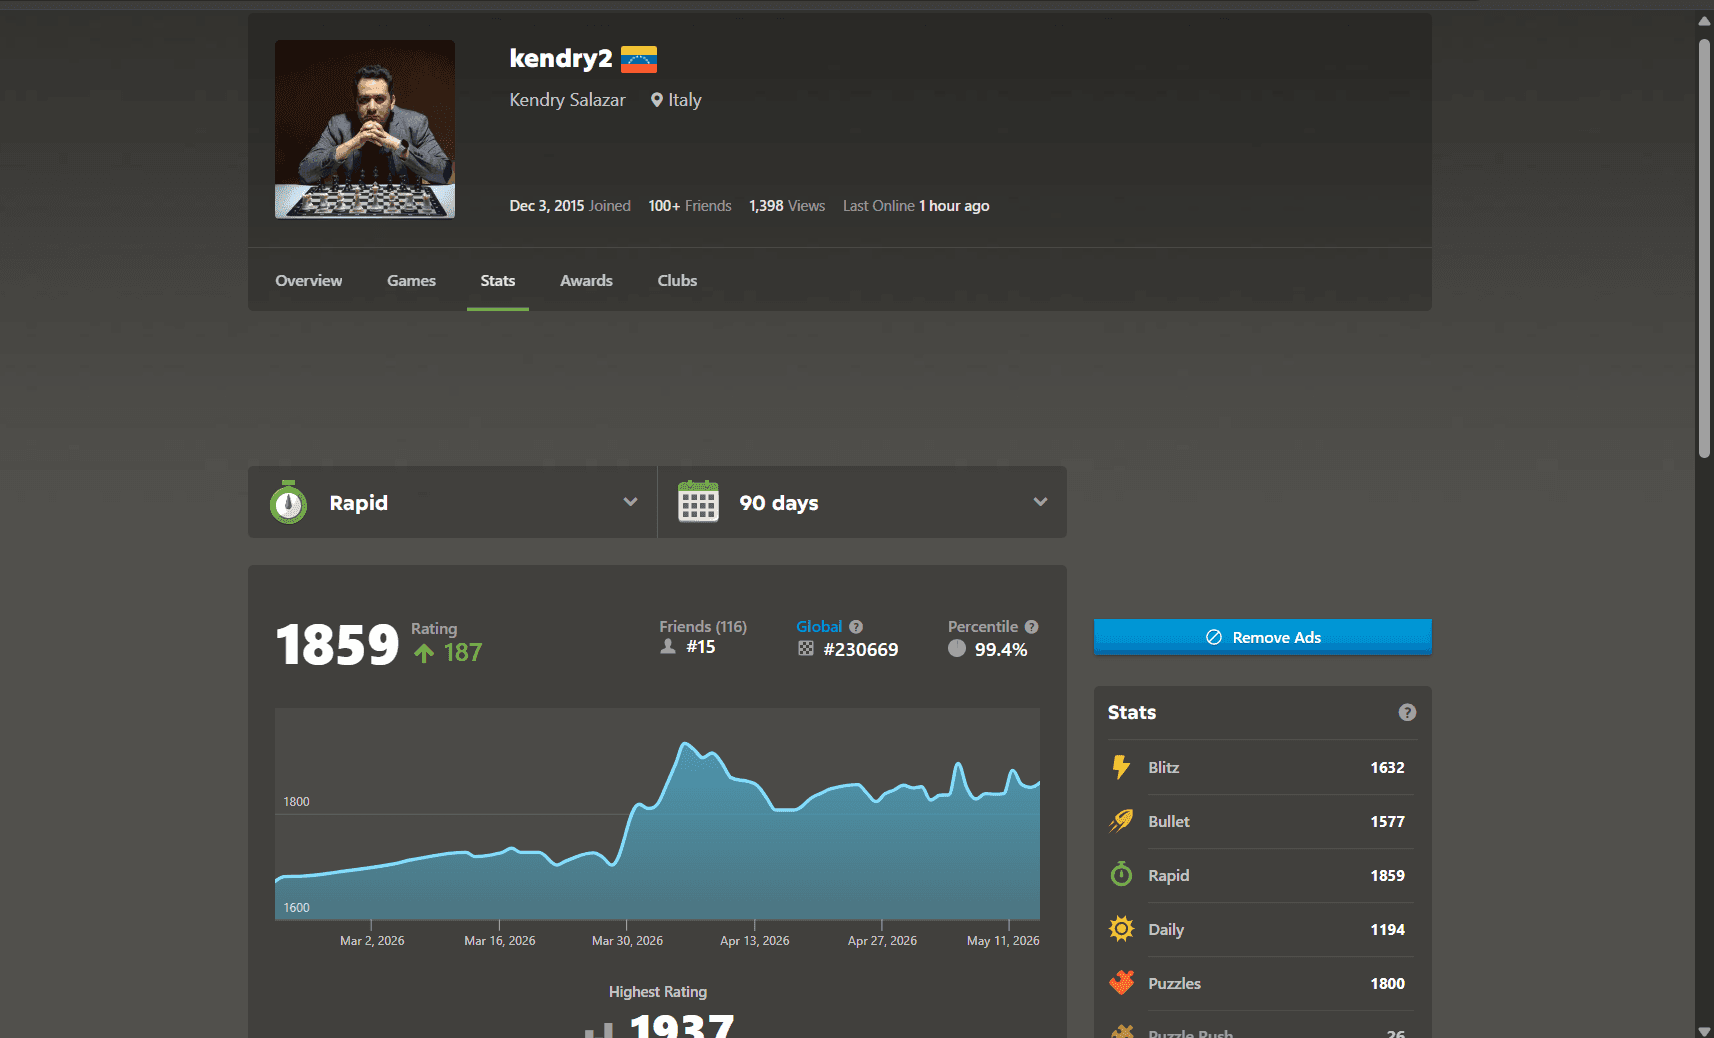Screen dimensions: 1714x1038
Task: Open the Bullet stats row
Action: click(1263, 821)
